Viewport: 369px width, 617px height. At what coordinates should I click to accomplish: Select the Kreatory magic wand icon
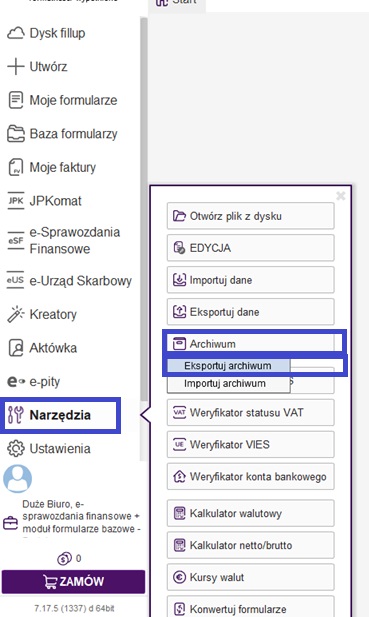(x=16, y=314)
